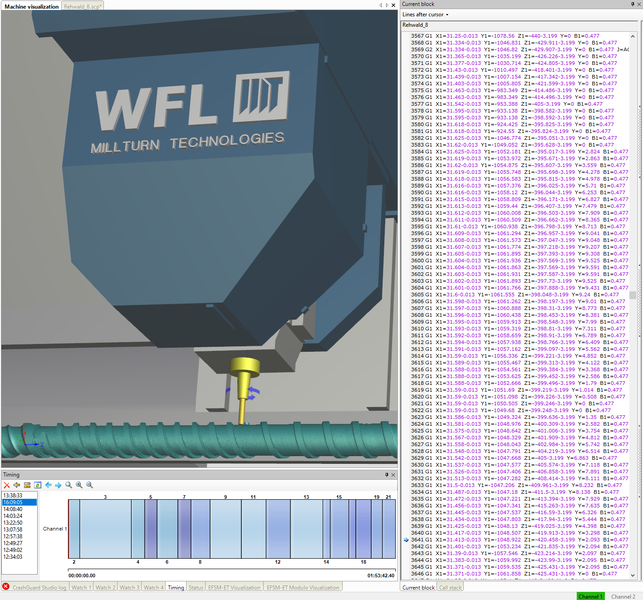This screenshot has width=643, height=600.
Task: Pin the Timing panel
Action: (386, 475)
